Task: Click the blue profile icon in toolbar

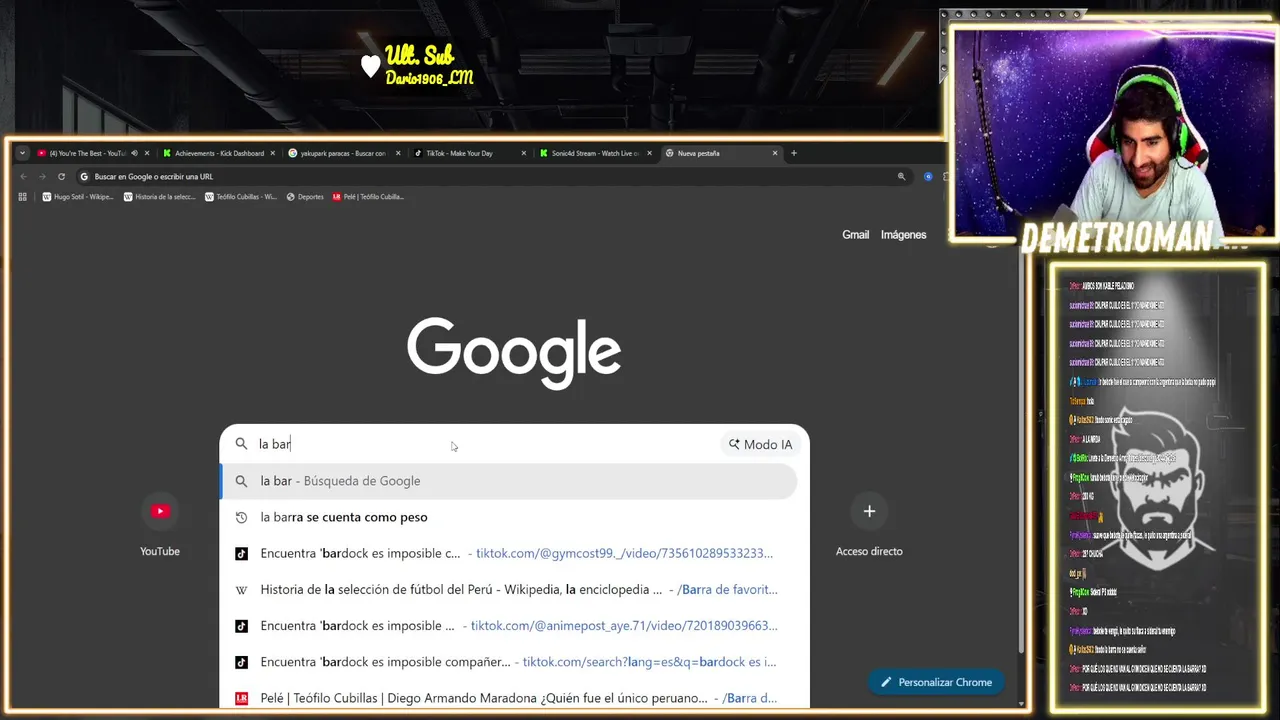Action: click(928, 176)
